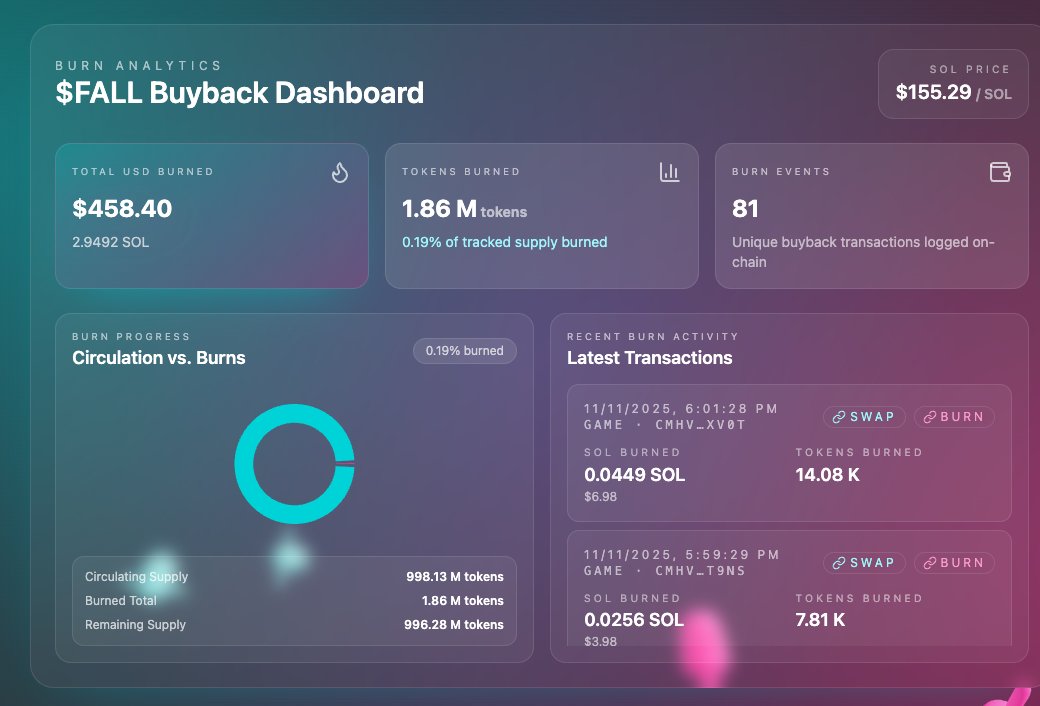Select the chain-link icon in first BURN button

(x=931, y=417)
